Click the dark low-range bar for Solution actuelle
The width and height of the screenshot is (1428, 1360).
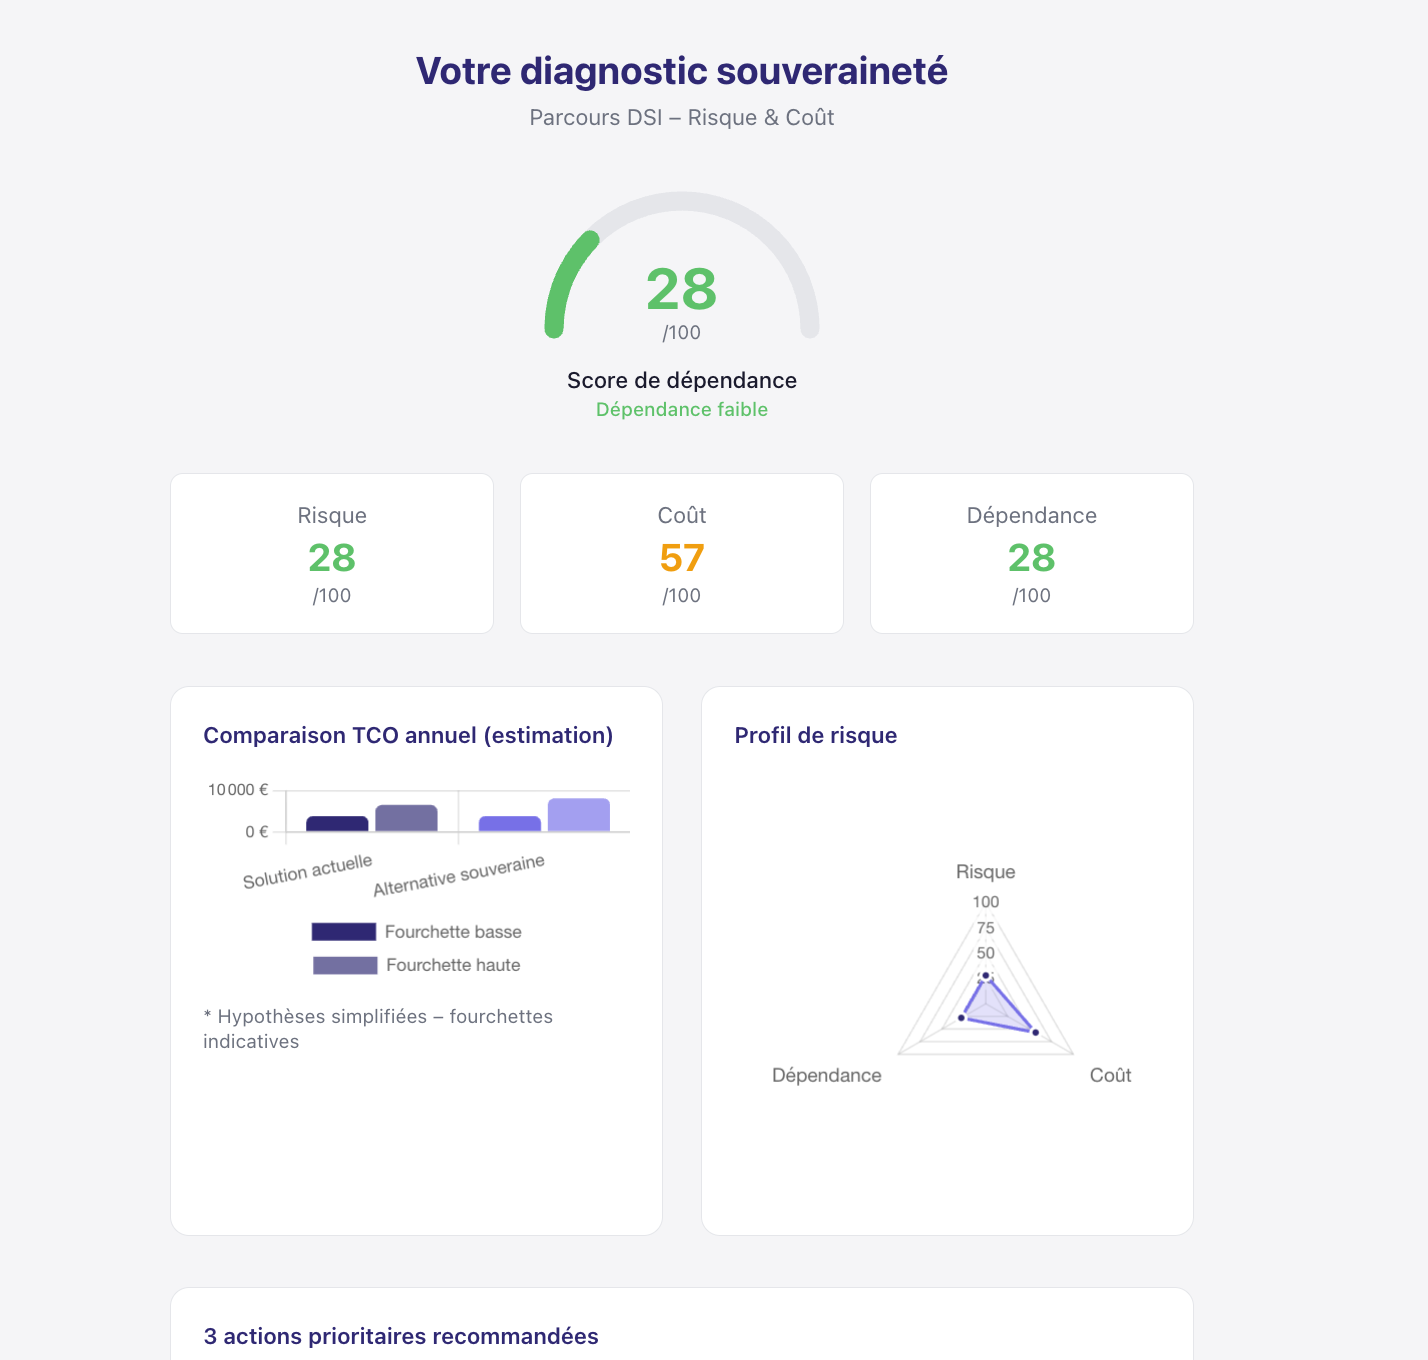click(337, 824)
